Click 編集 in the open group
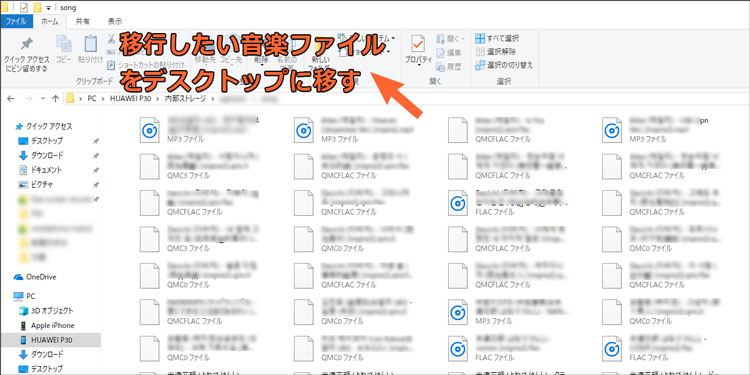 point(449,53)
